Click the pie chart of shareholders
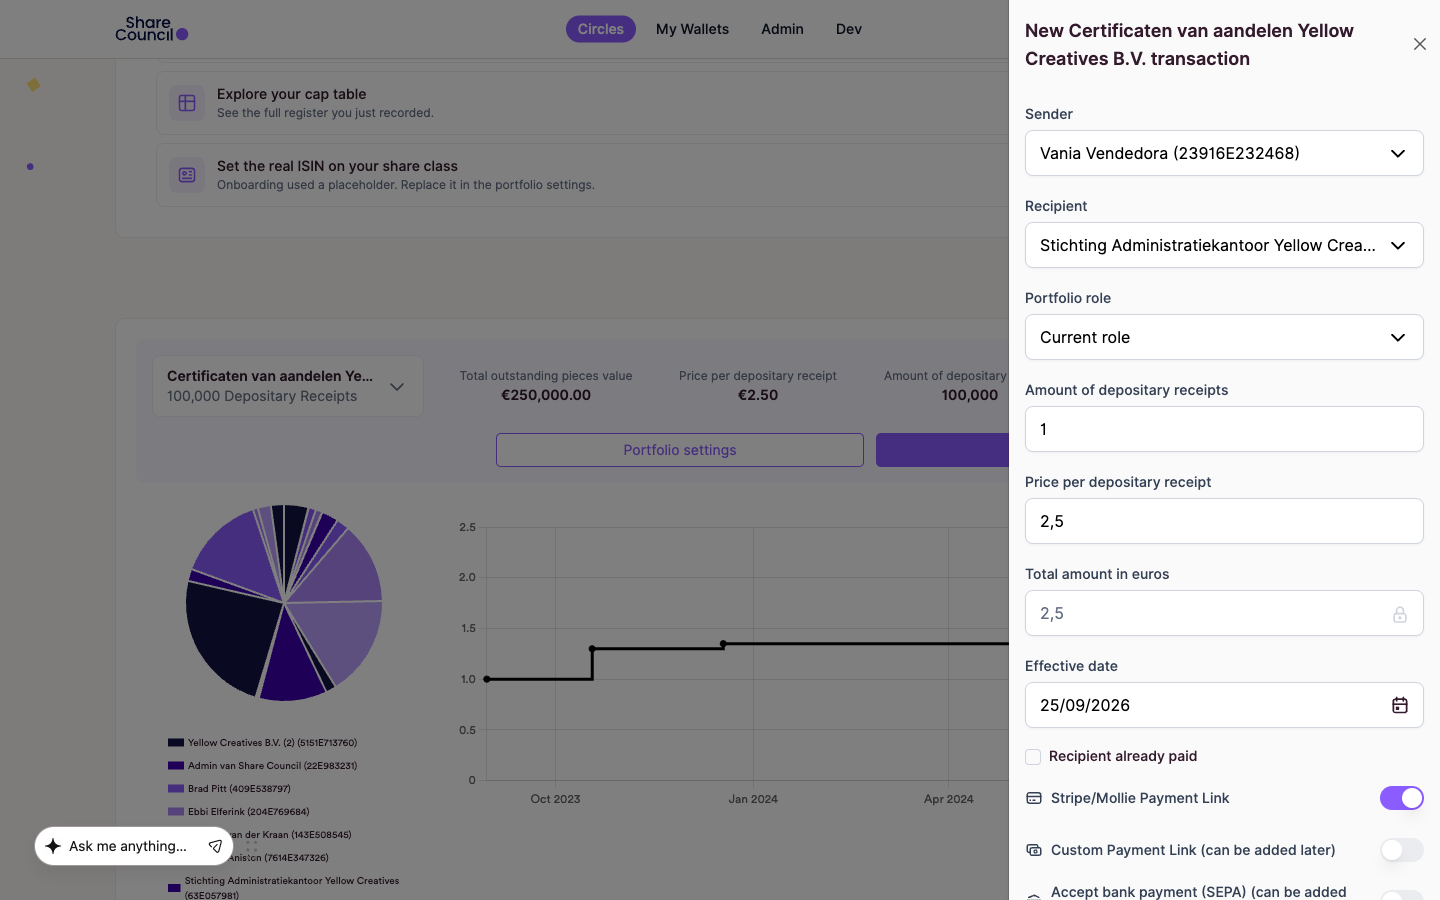1440x900 pixels. 284,602
